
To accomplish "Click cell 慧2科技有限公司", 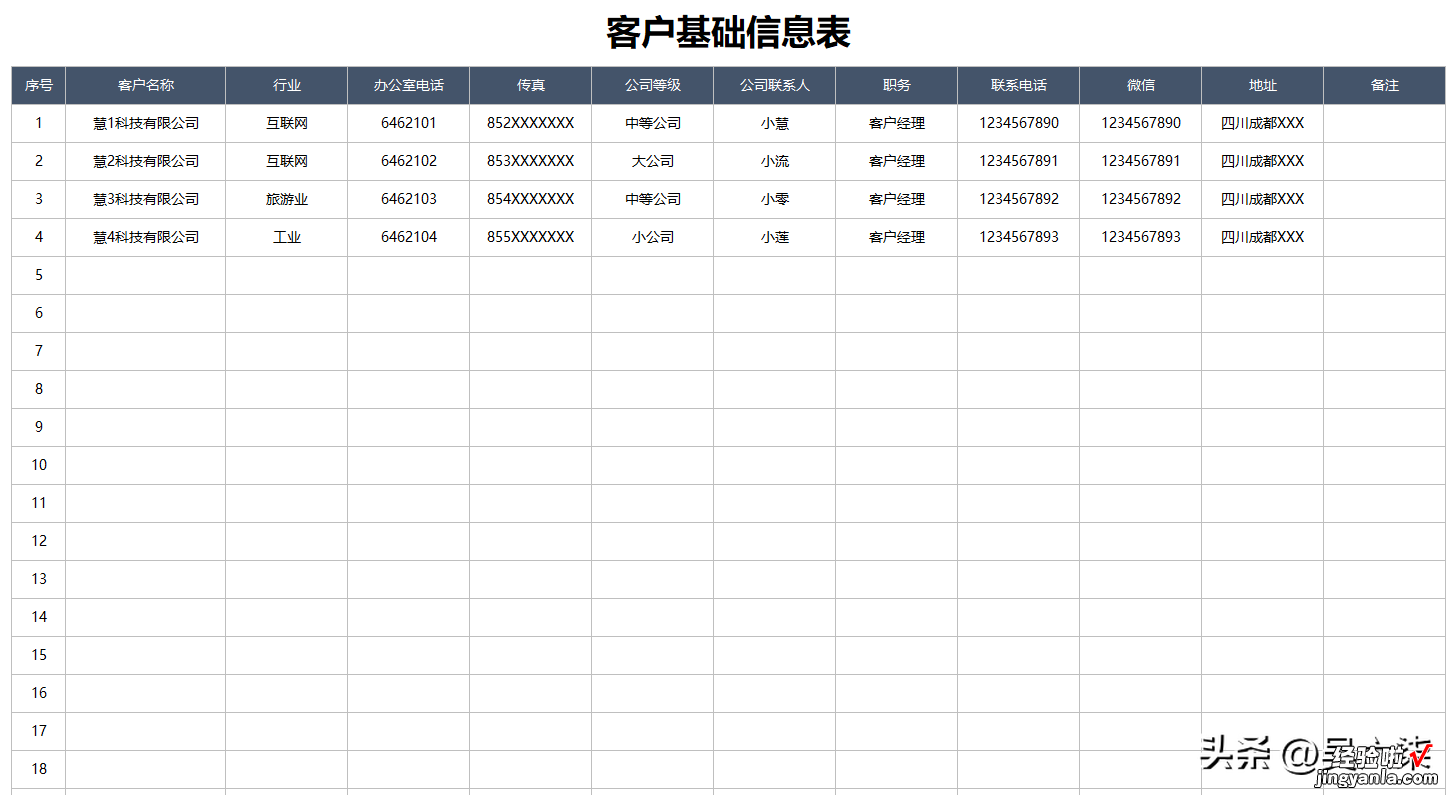I will pos(146,161).
